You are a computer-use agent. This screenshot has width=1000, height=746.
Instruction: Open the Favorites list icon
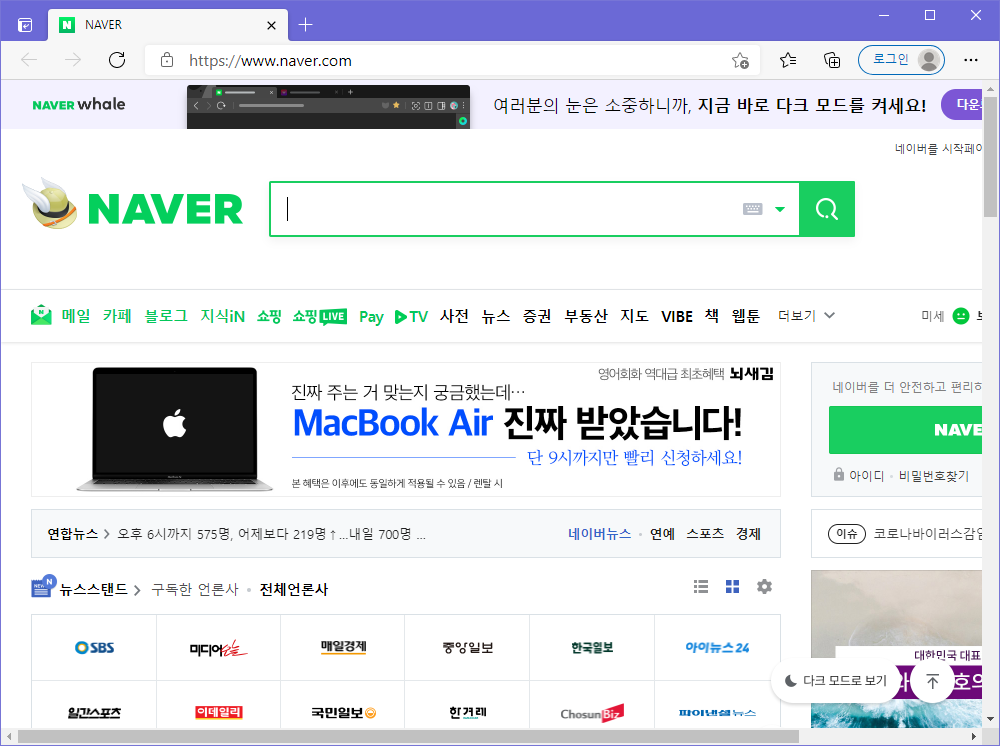coord(788,60)
